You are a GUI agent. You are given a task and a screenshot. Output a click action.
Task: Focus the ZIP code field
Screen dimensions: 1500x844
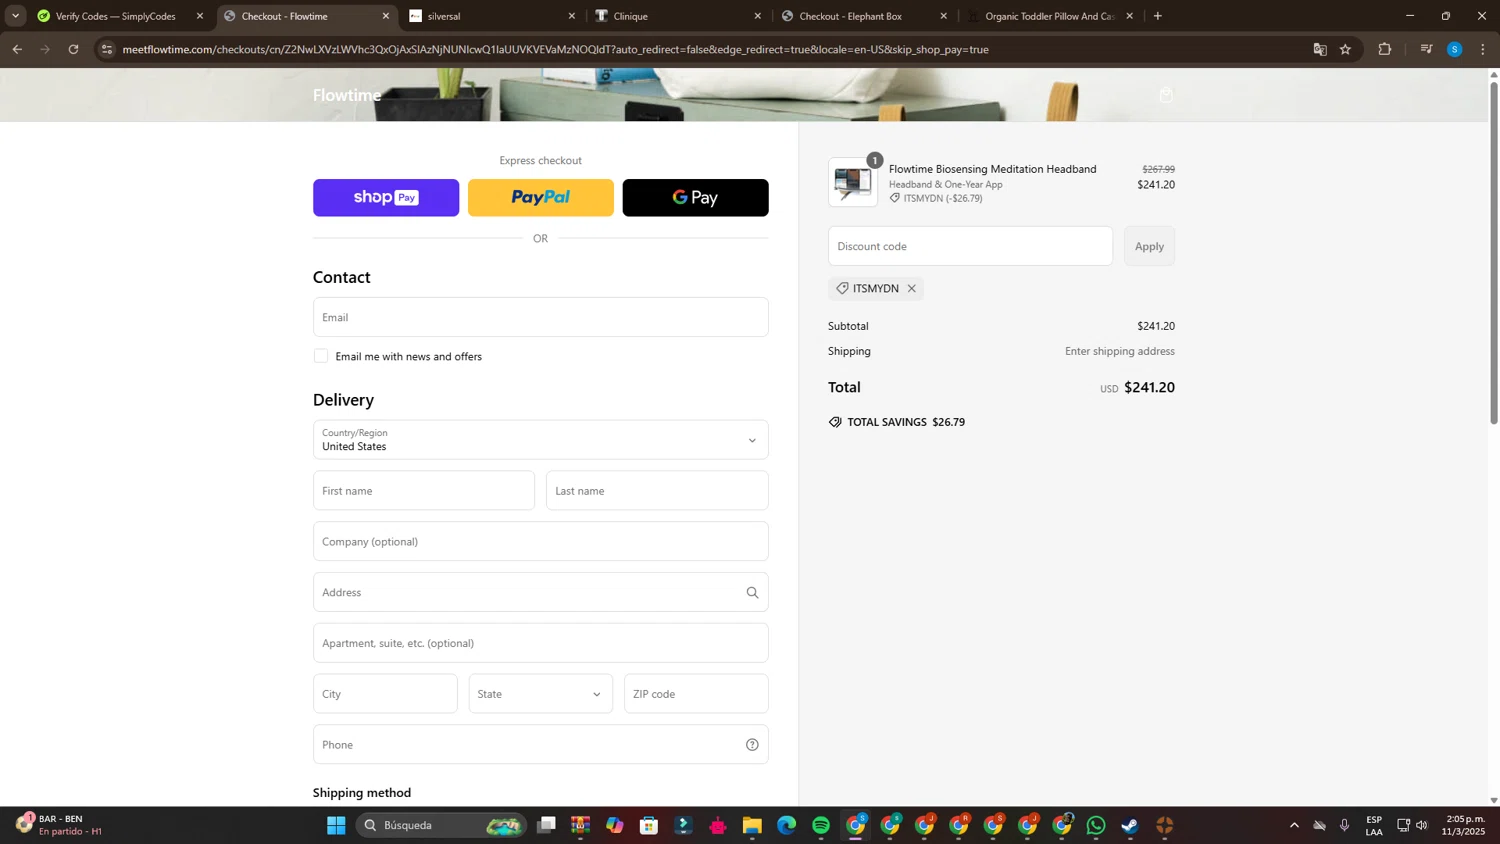(x=696, y=694)
